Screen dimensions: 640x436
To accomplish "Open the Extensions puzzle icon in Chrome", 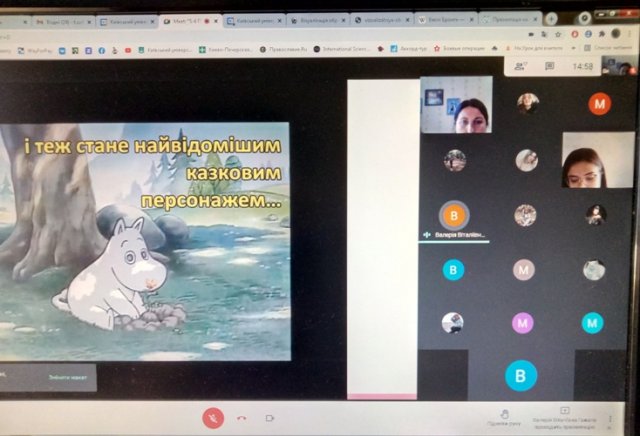I will 602,34.
